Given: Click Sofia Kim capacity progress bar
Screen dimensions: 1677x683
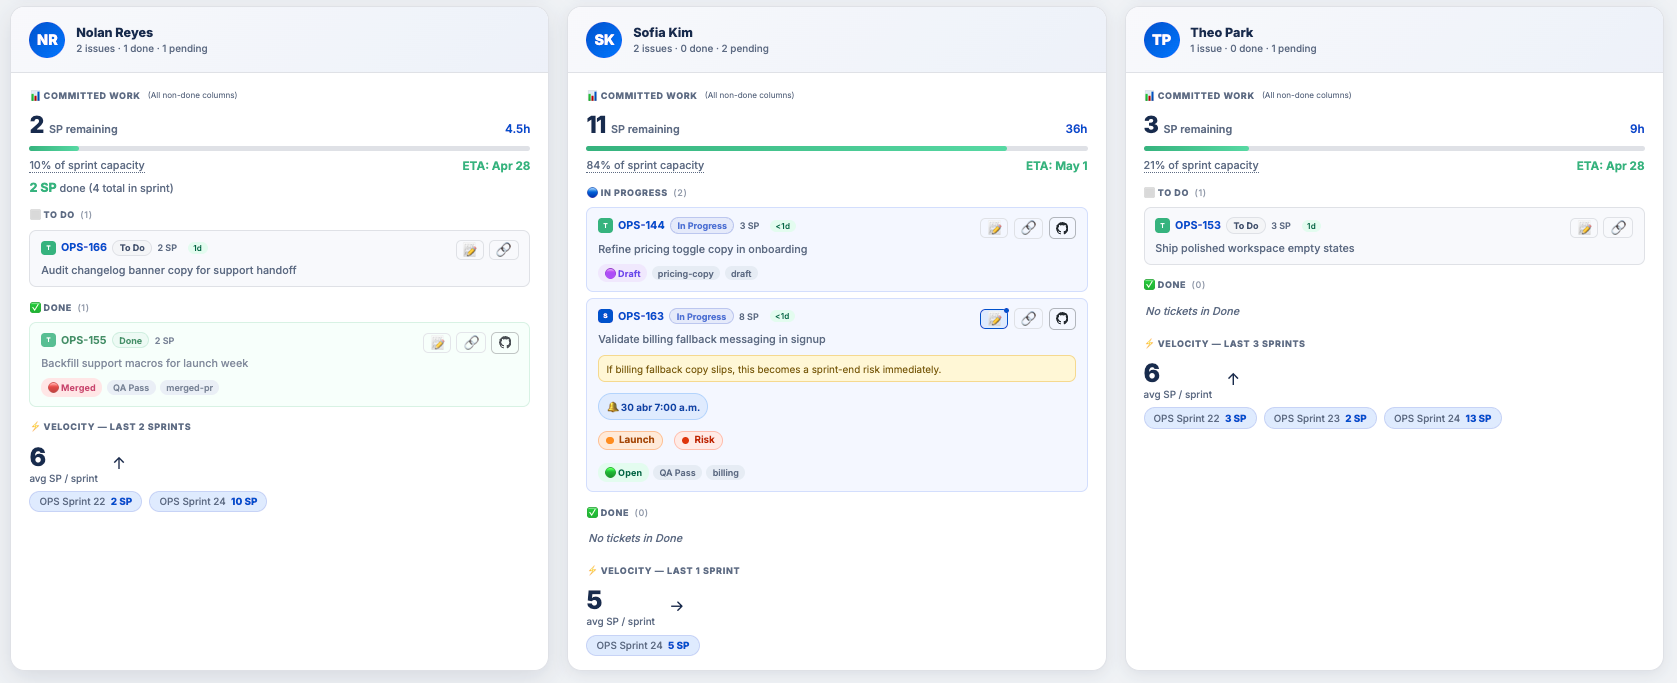Looking at the screenshot, I should coord(837,148).
